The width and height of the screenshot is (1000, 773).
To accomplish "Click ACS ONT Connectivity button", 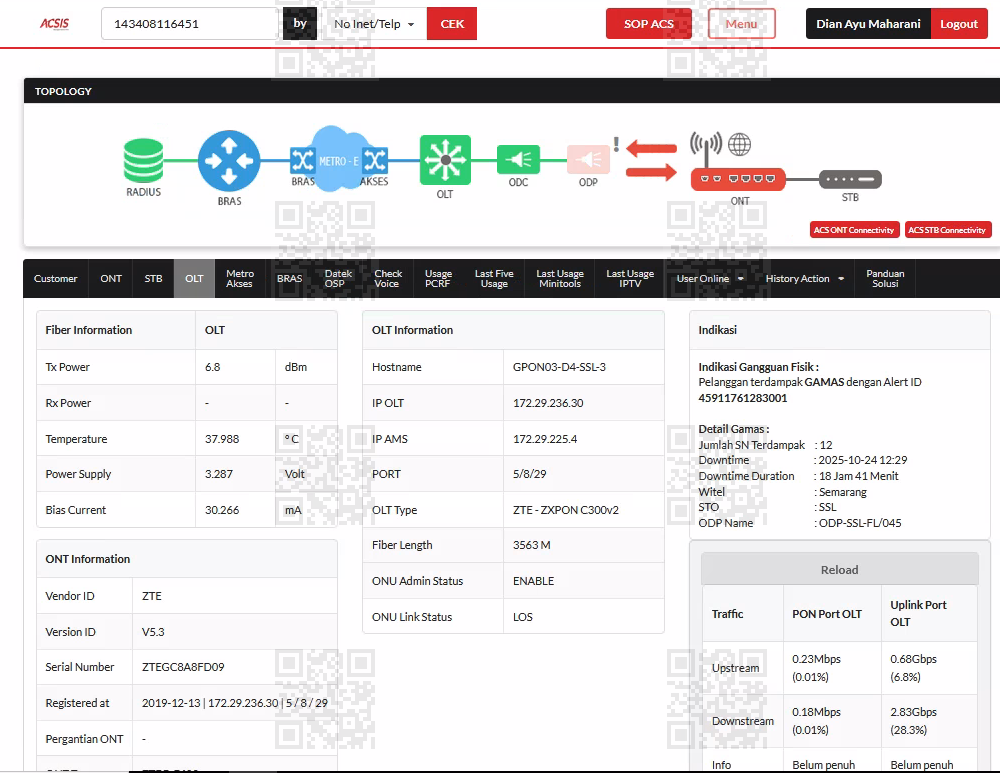I will [x=854, y=230].
